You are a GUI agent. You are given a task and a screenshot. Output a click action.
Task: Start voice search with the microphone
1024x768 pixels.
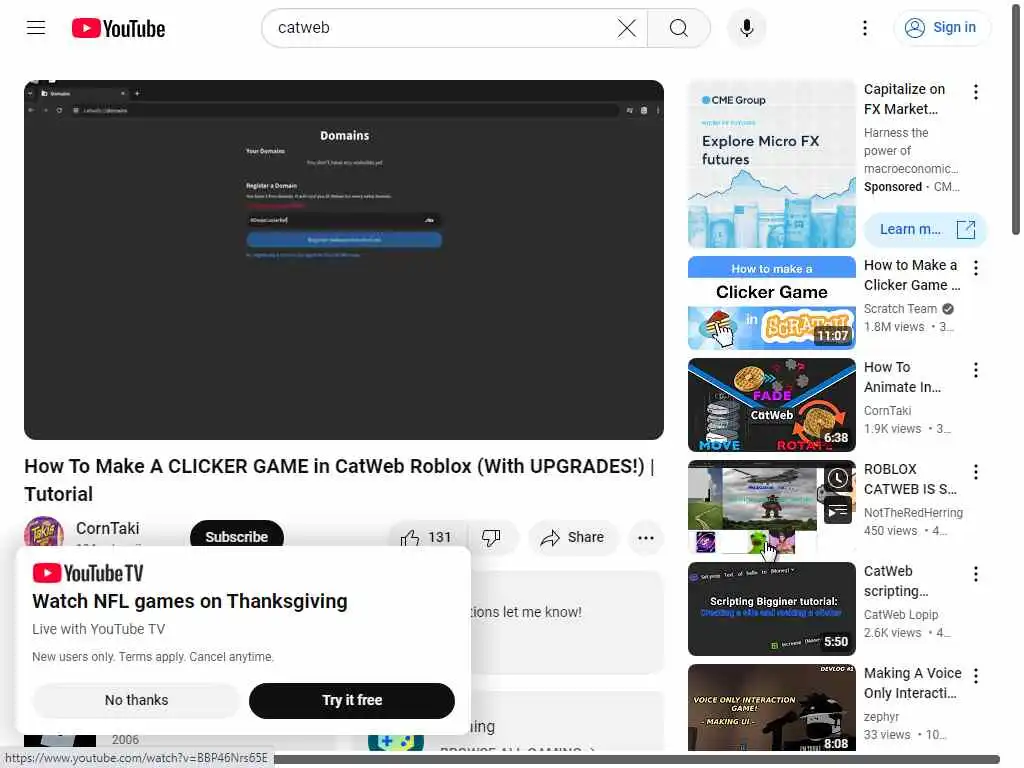pos(746,28)
